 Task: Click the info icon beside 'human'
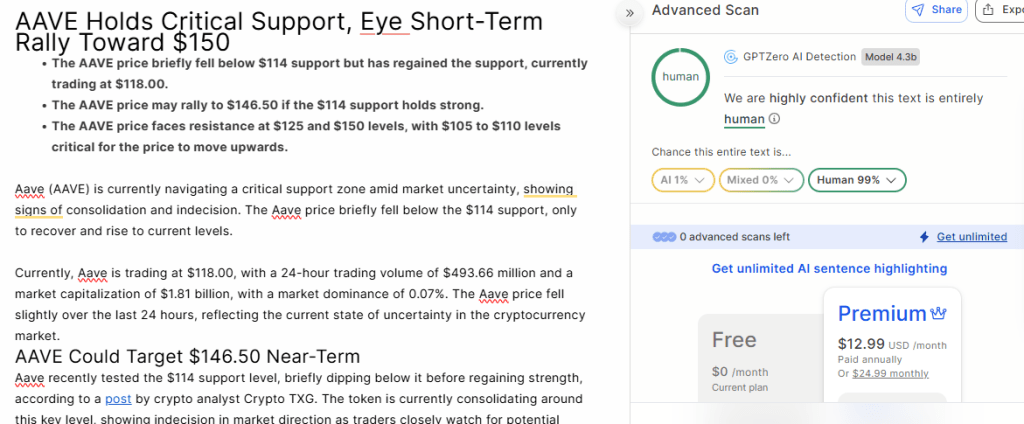click(x=775, y=119)
